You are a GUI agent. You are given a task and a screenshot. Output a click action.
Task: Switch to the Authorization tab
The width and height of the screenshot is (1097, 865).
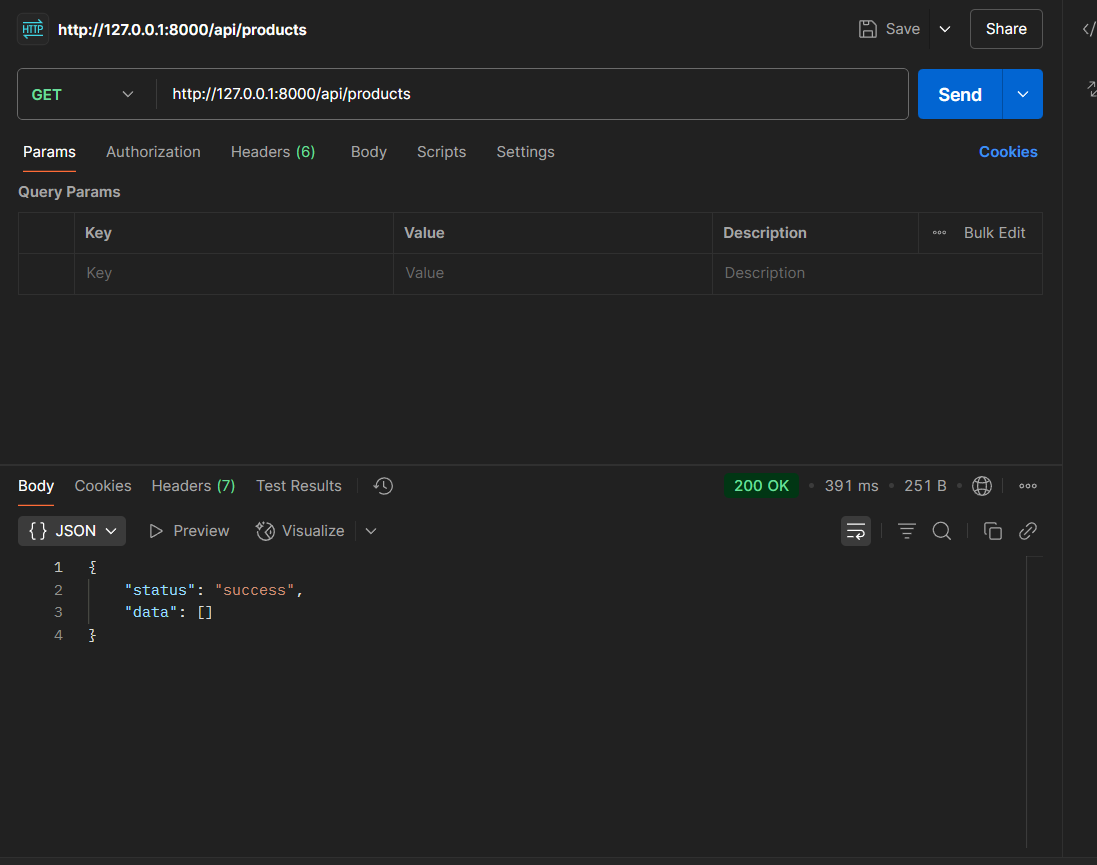(153, 152)
